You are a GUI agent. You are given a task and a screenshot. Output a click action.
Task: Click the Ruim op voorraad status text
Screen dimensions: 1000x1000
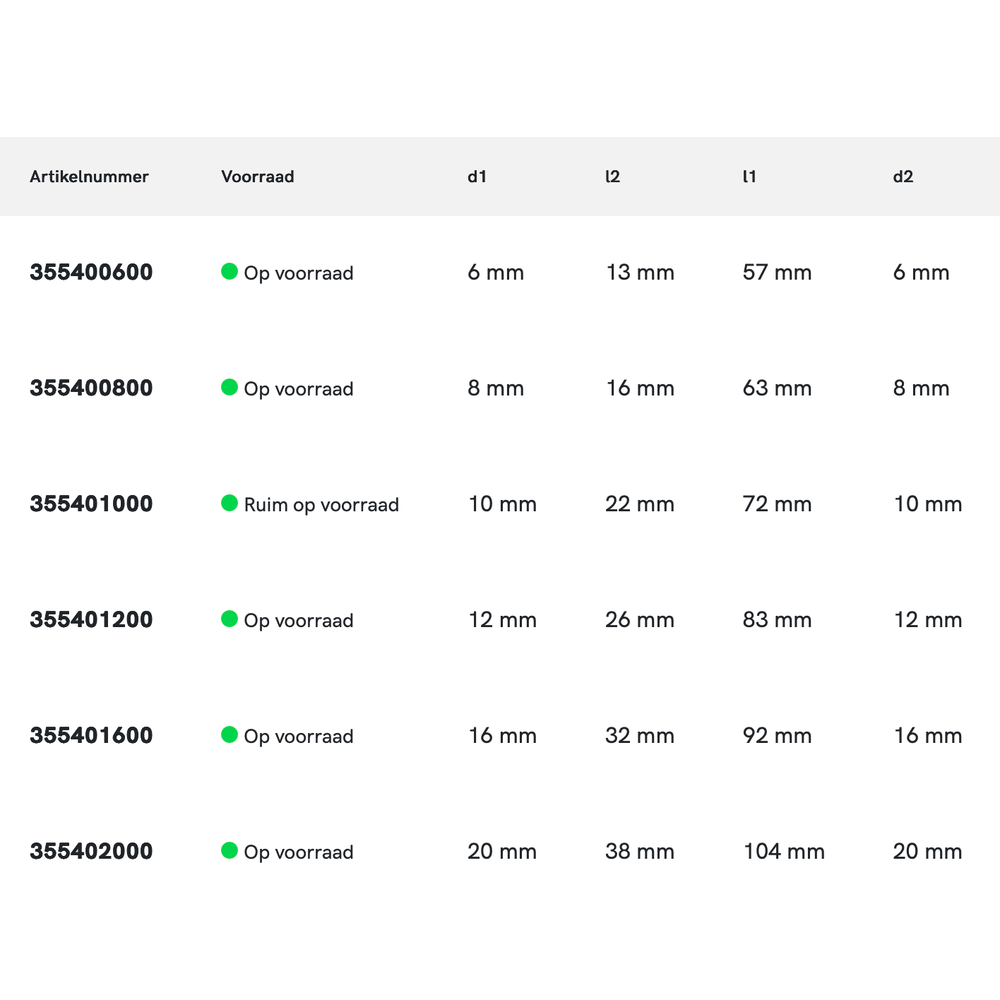click(321, 505)
